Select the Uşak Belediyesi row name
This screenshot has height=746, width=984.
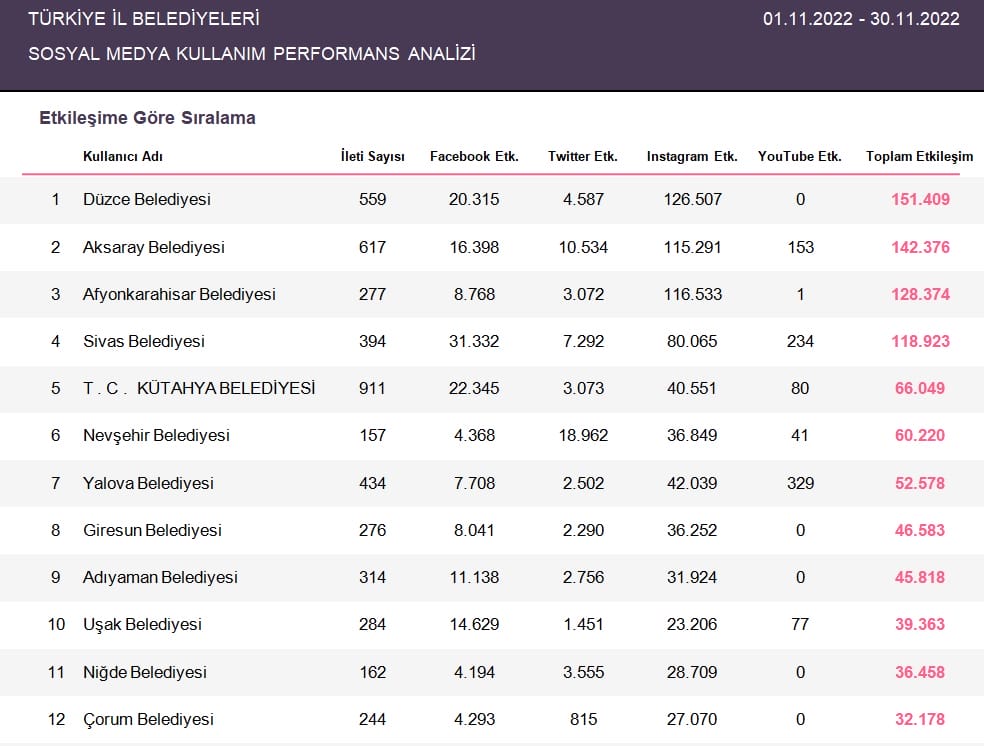tap(142, 624)
